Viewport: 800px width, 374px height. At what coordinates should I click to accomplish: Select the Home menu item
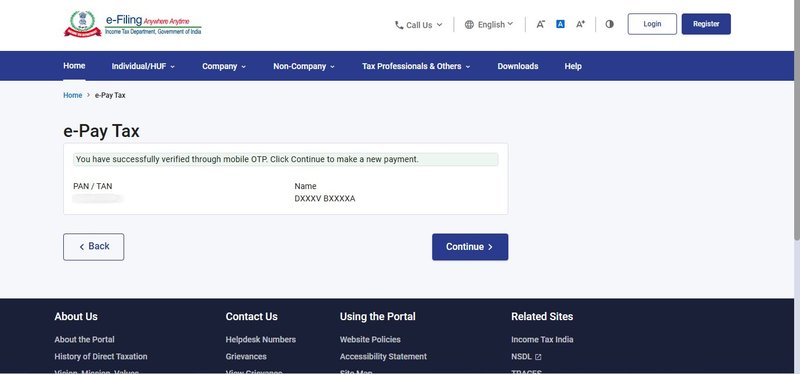pos(74,66)
